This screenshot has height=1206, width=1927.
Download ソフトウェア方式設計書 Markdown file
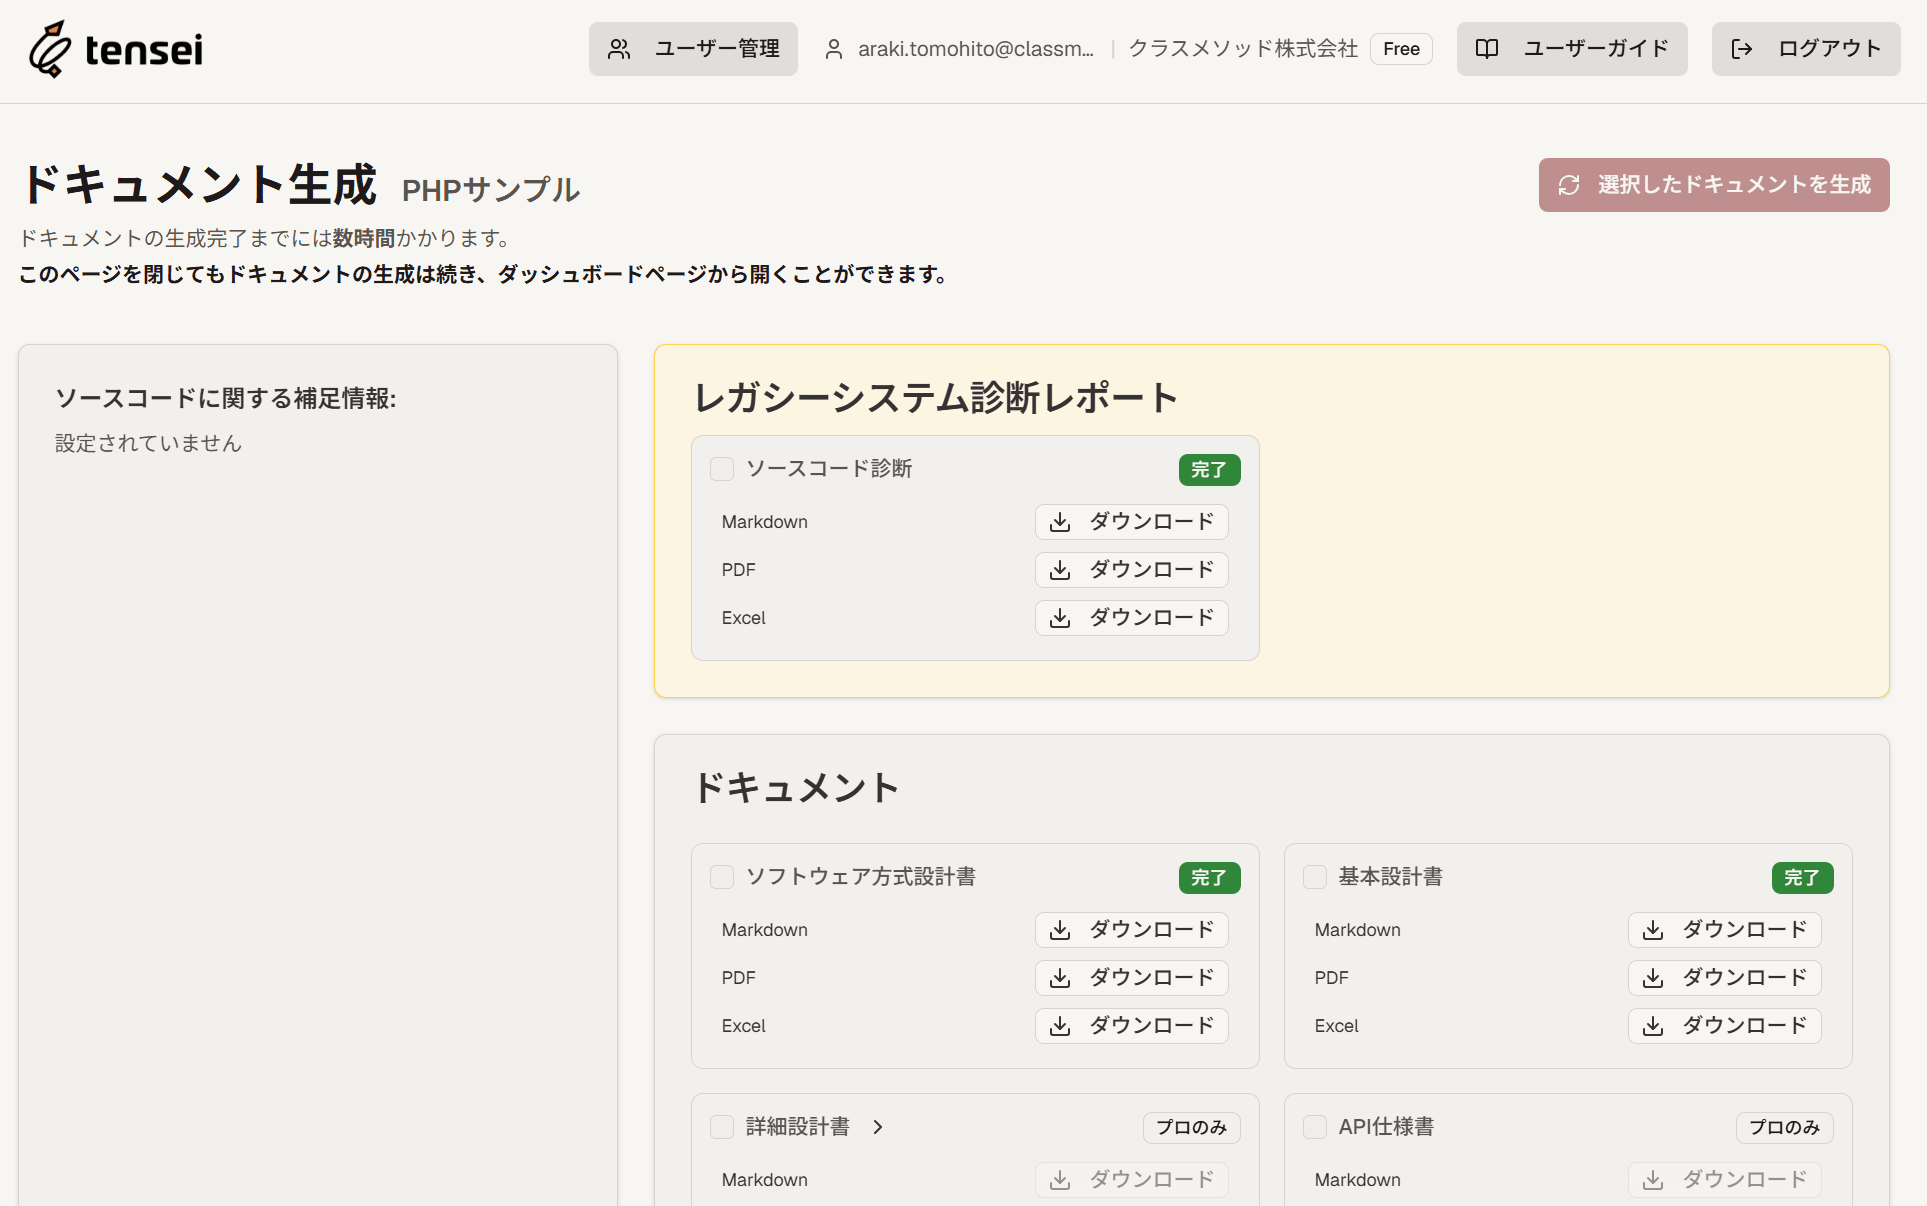(x=1132, y=930)
